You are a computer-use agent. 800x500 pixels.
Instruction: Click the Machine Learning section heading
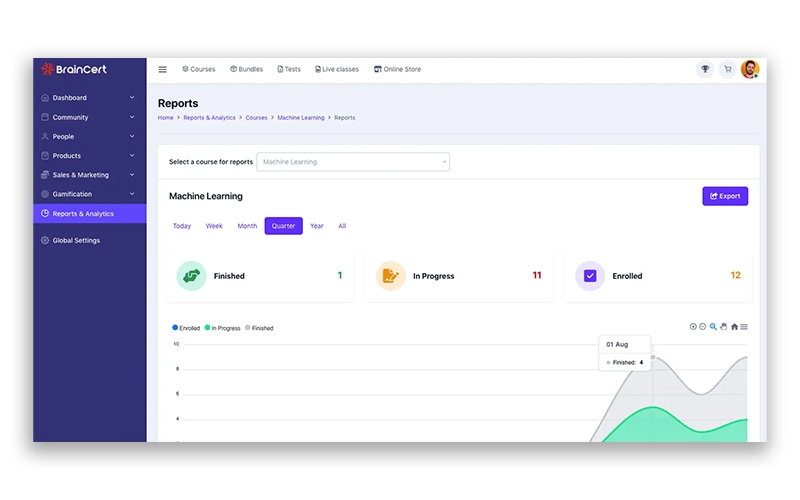[206, 196]
